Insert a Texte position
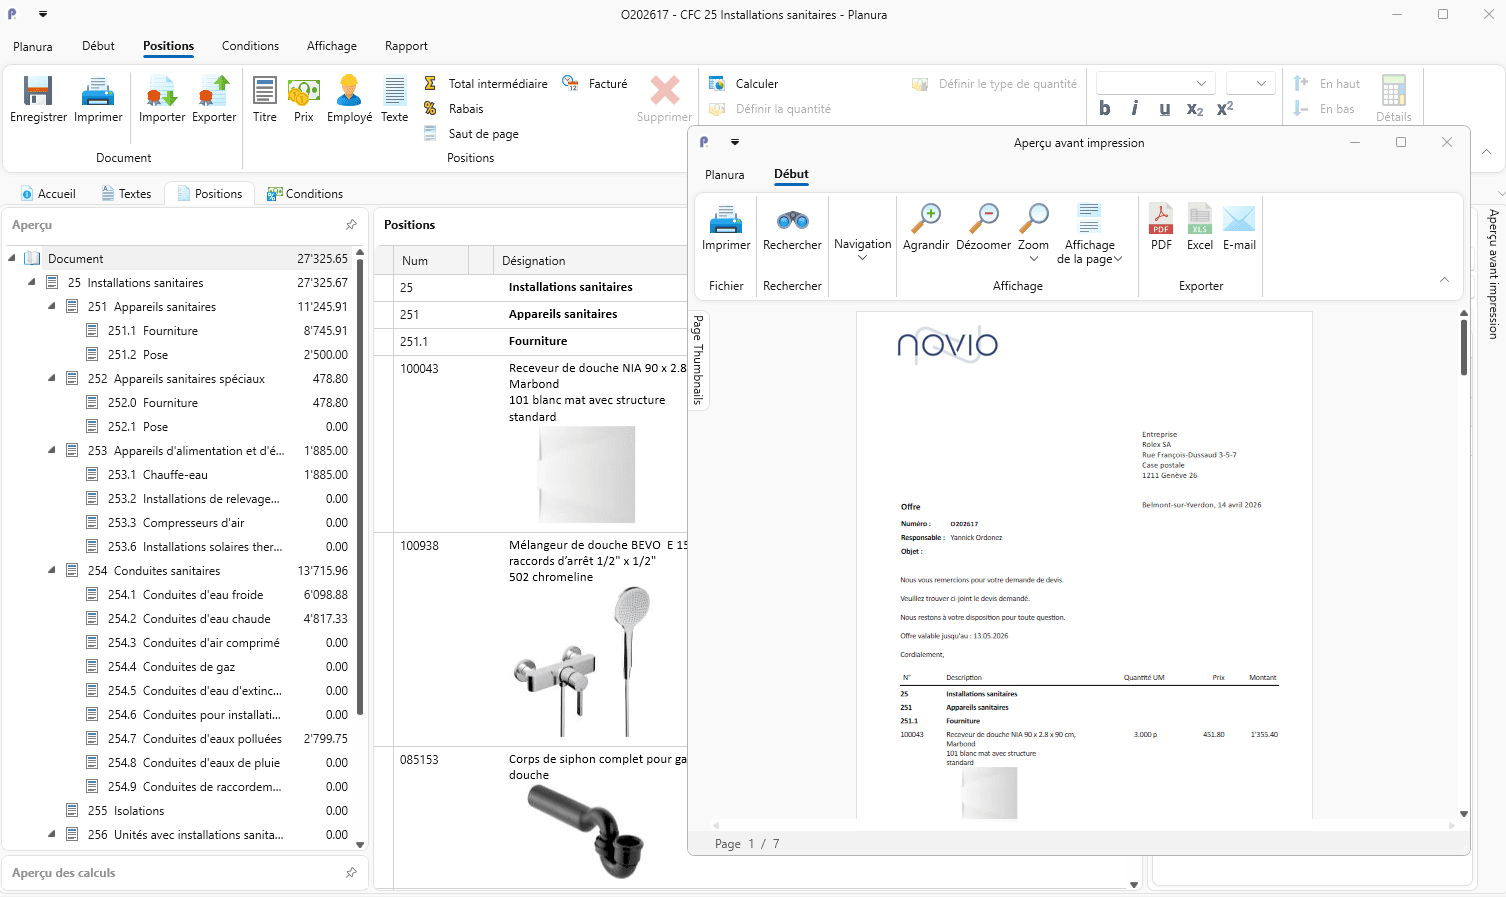Viewport: 1506px width, 897px height. [x=395, y=99]
